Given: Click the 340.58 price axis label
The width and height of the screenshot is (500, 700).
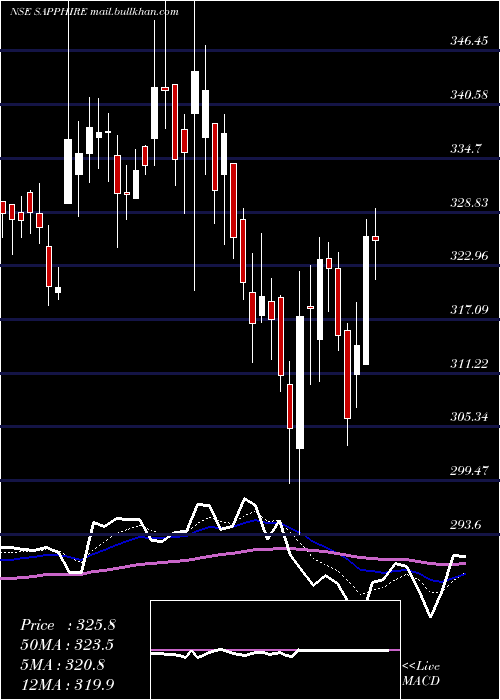Looking at the screenshot, I should (x=469, y=95).
